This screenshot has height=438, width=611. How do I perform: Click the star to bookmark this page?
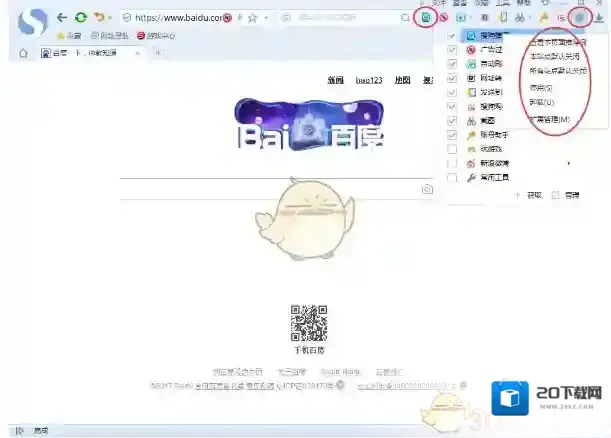pos(253,18)
